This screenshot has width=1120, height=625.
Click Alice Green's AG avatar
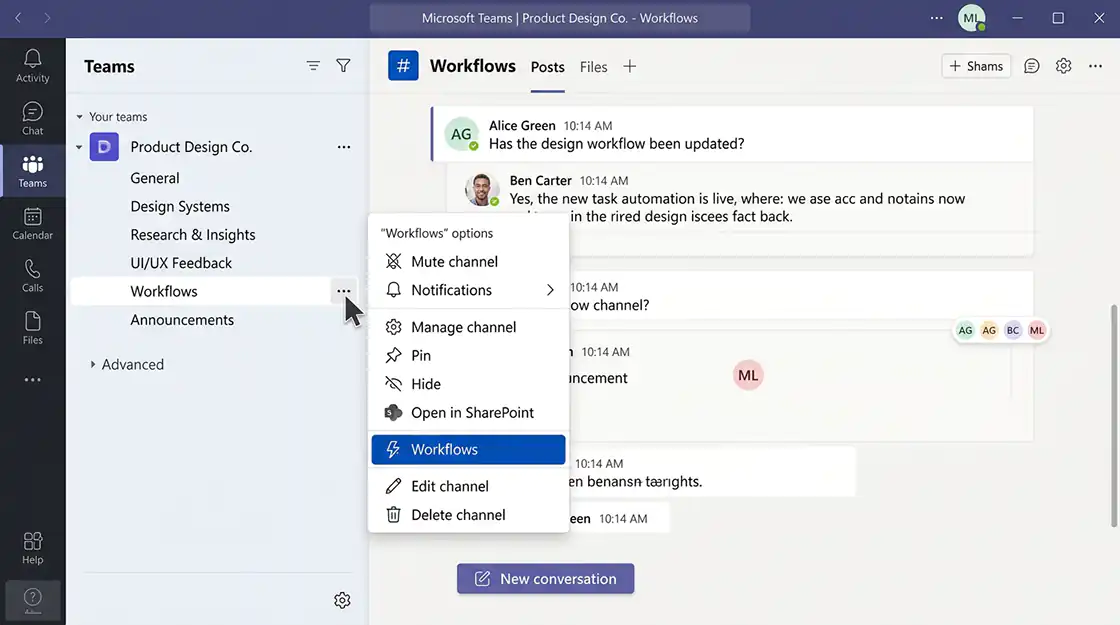(461, 134)
